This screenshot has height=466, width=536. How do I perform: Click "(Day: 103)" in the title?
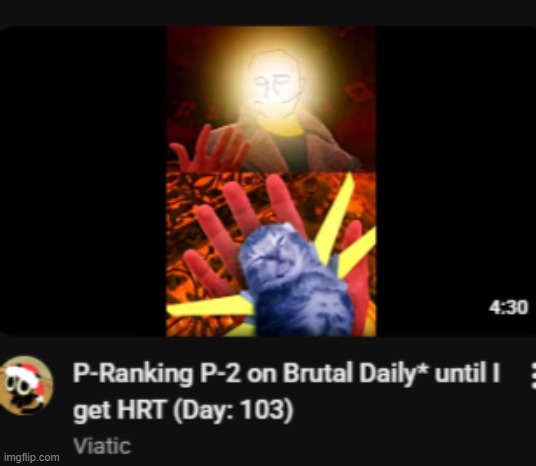(x=233, y=409)
